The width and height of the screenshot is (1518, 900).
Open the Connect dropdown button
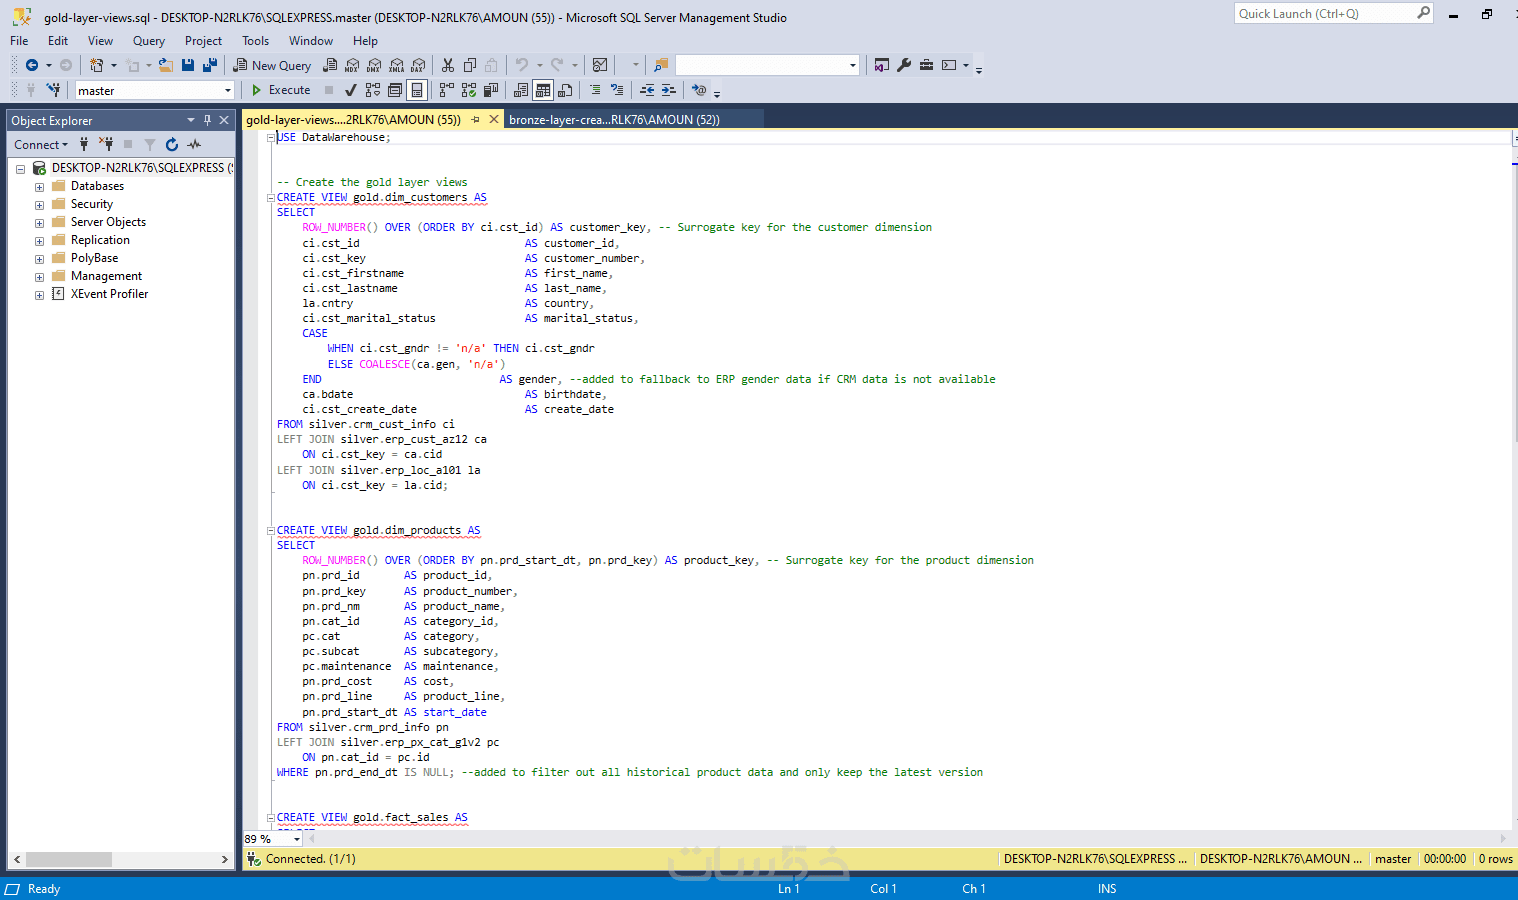click(41, 145)
